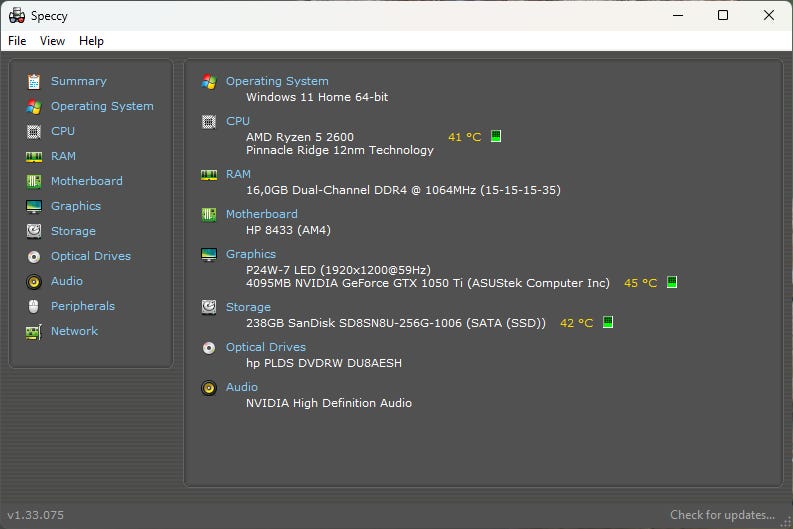This screenshot has width=793, height=529.
Task: Click the Graphics monitor icon in sidebar
Action: (34, 206)
